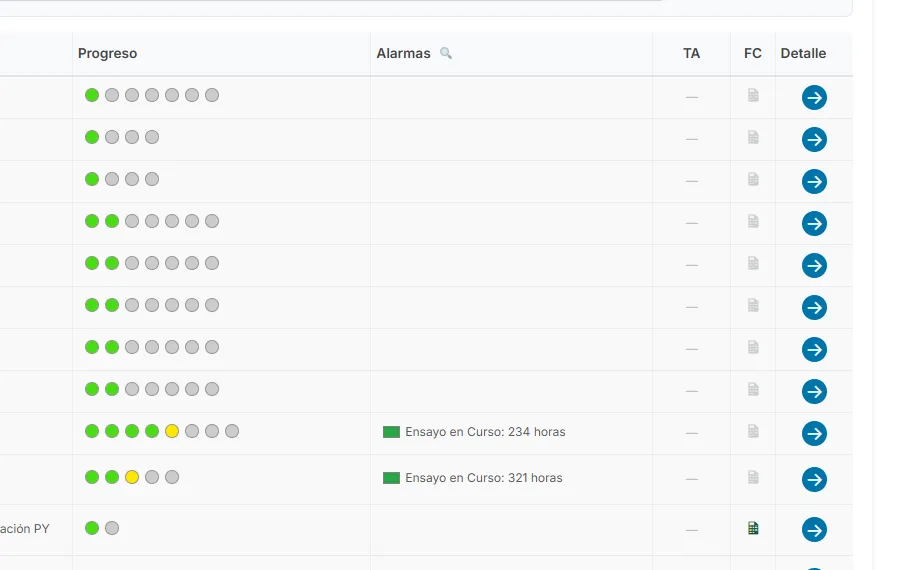
Task: Click the FC column header
Action: 753,53
